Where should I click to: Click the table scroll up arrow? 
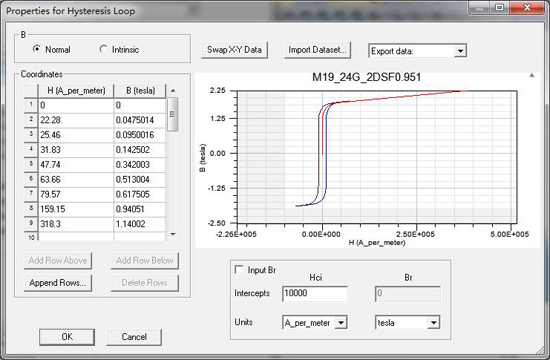point(173,91)
